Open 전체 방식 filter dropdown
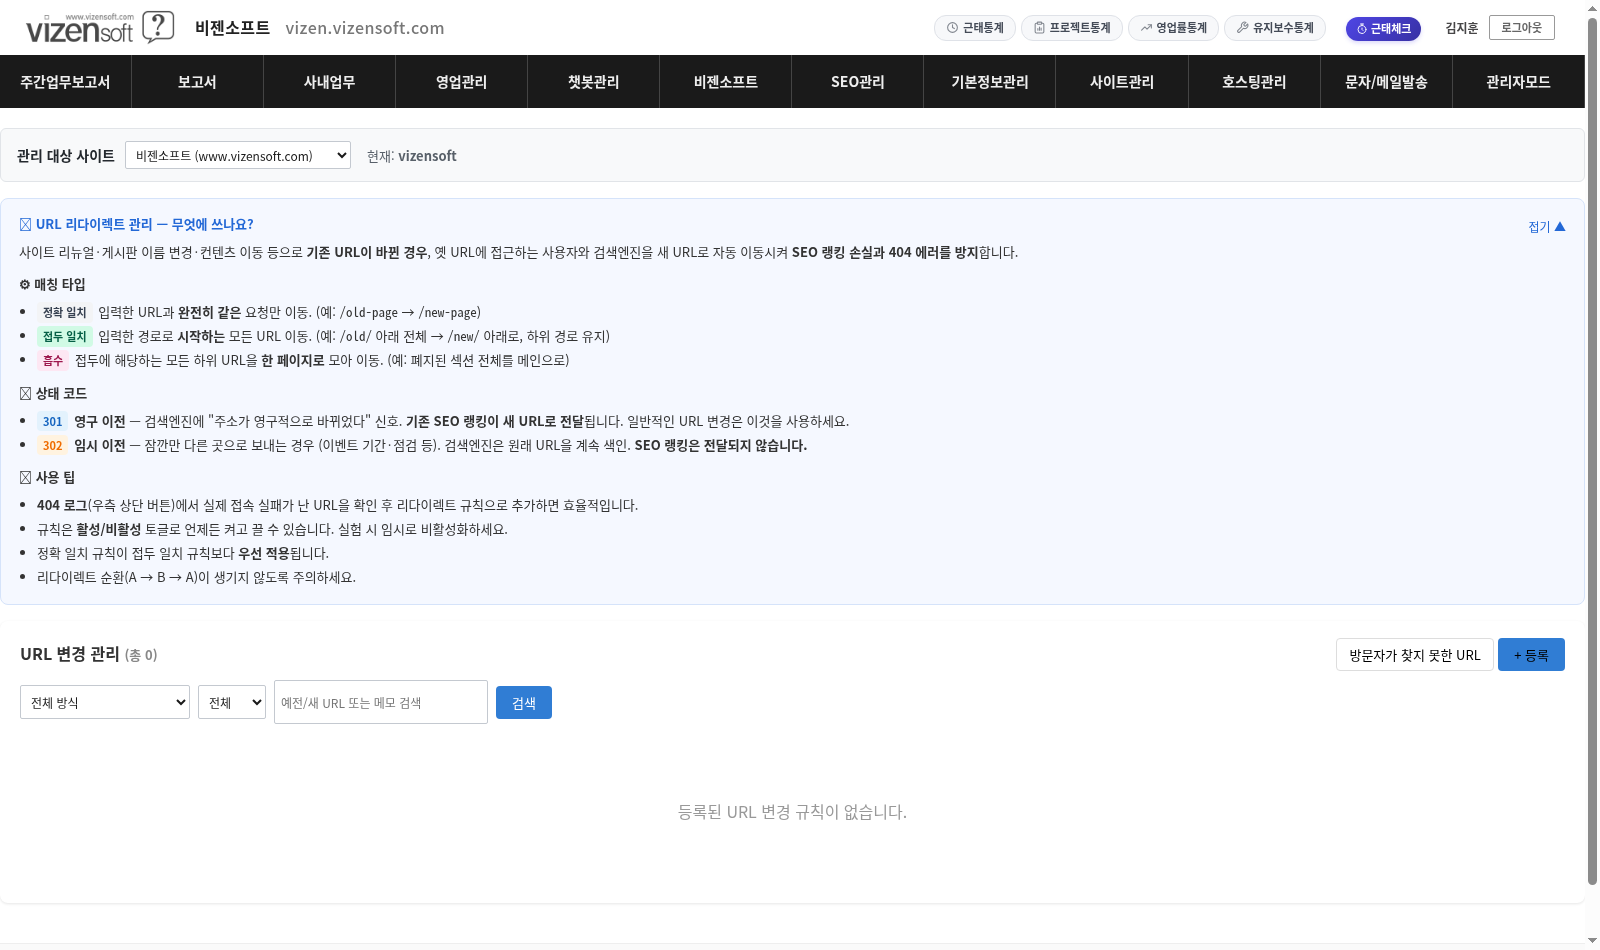1600x950 pixels. click(105, 702)
